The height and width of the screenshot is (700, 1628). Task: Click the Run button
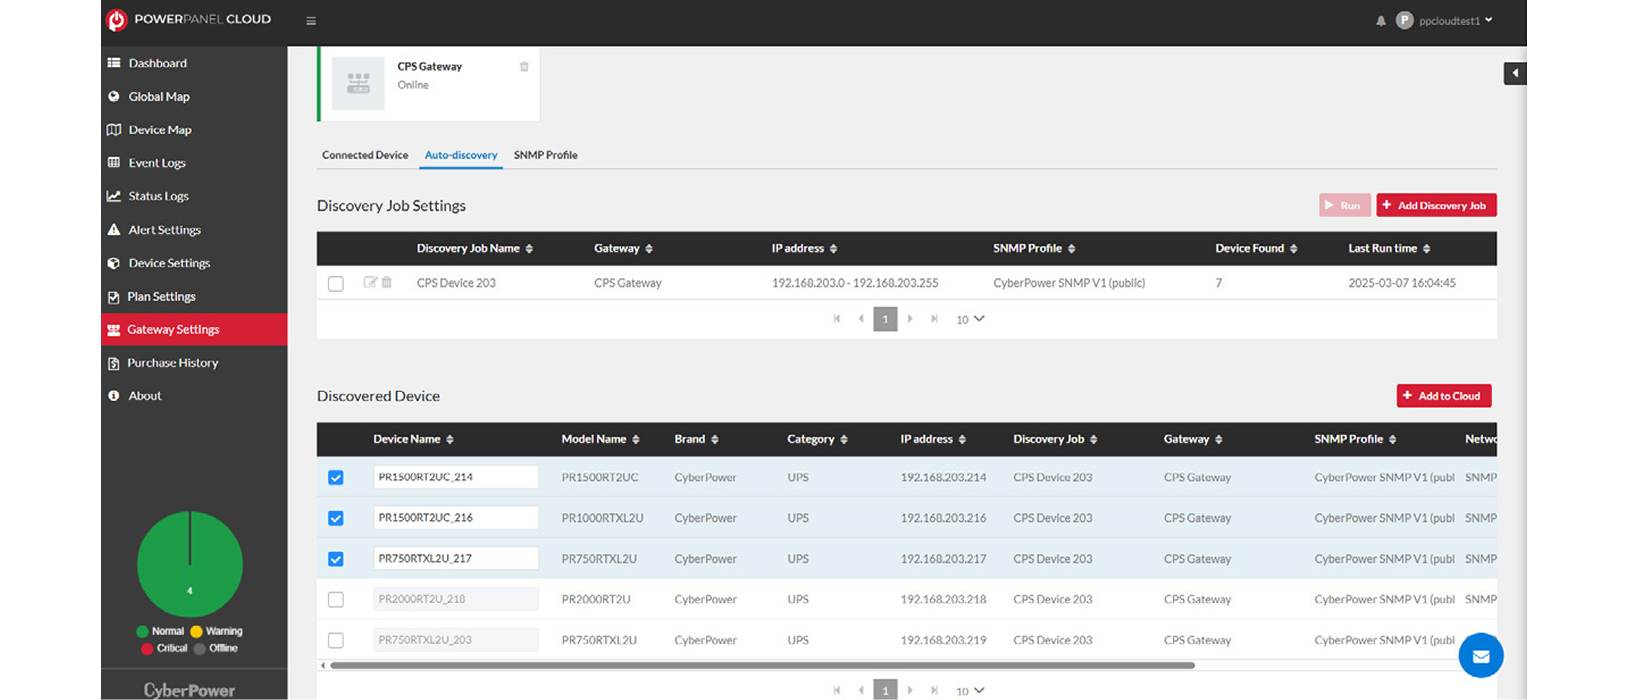click(x=1344, y=205)
